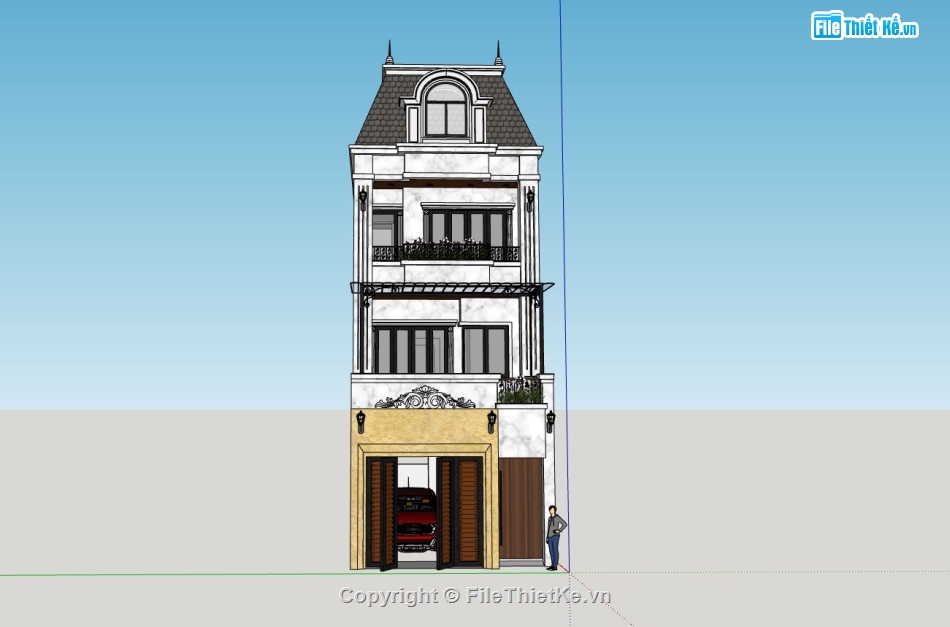The height and width of the screenshot is (627, 950).
Task: Select the red car inside the garage
Action: (416, 519)
